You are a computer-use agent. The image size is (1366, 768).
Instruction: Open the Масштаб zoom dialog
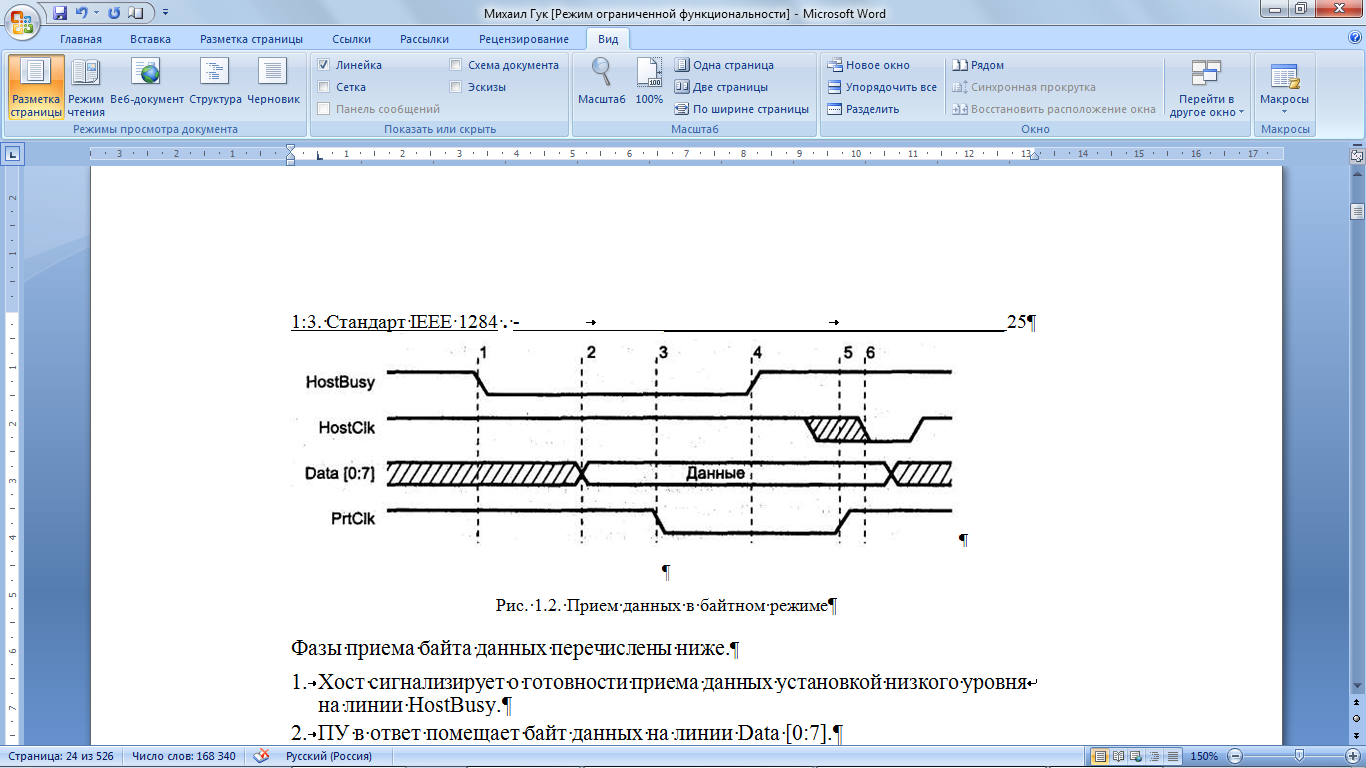601,82
